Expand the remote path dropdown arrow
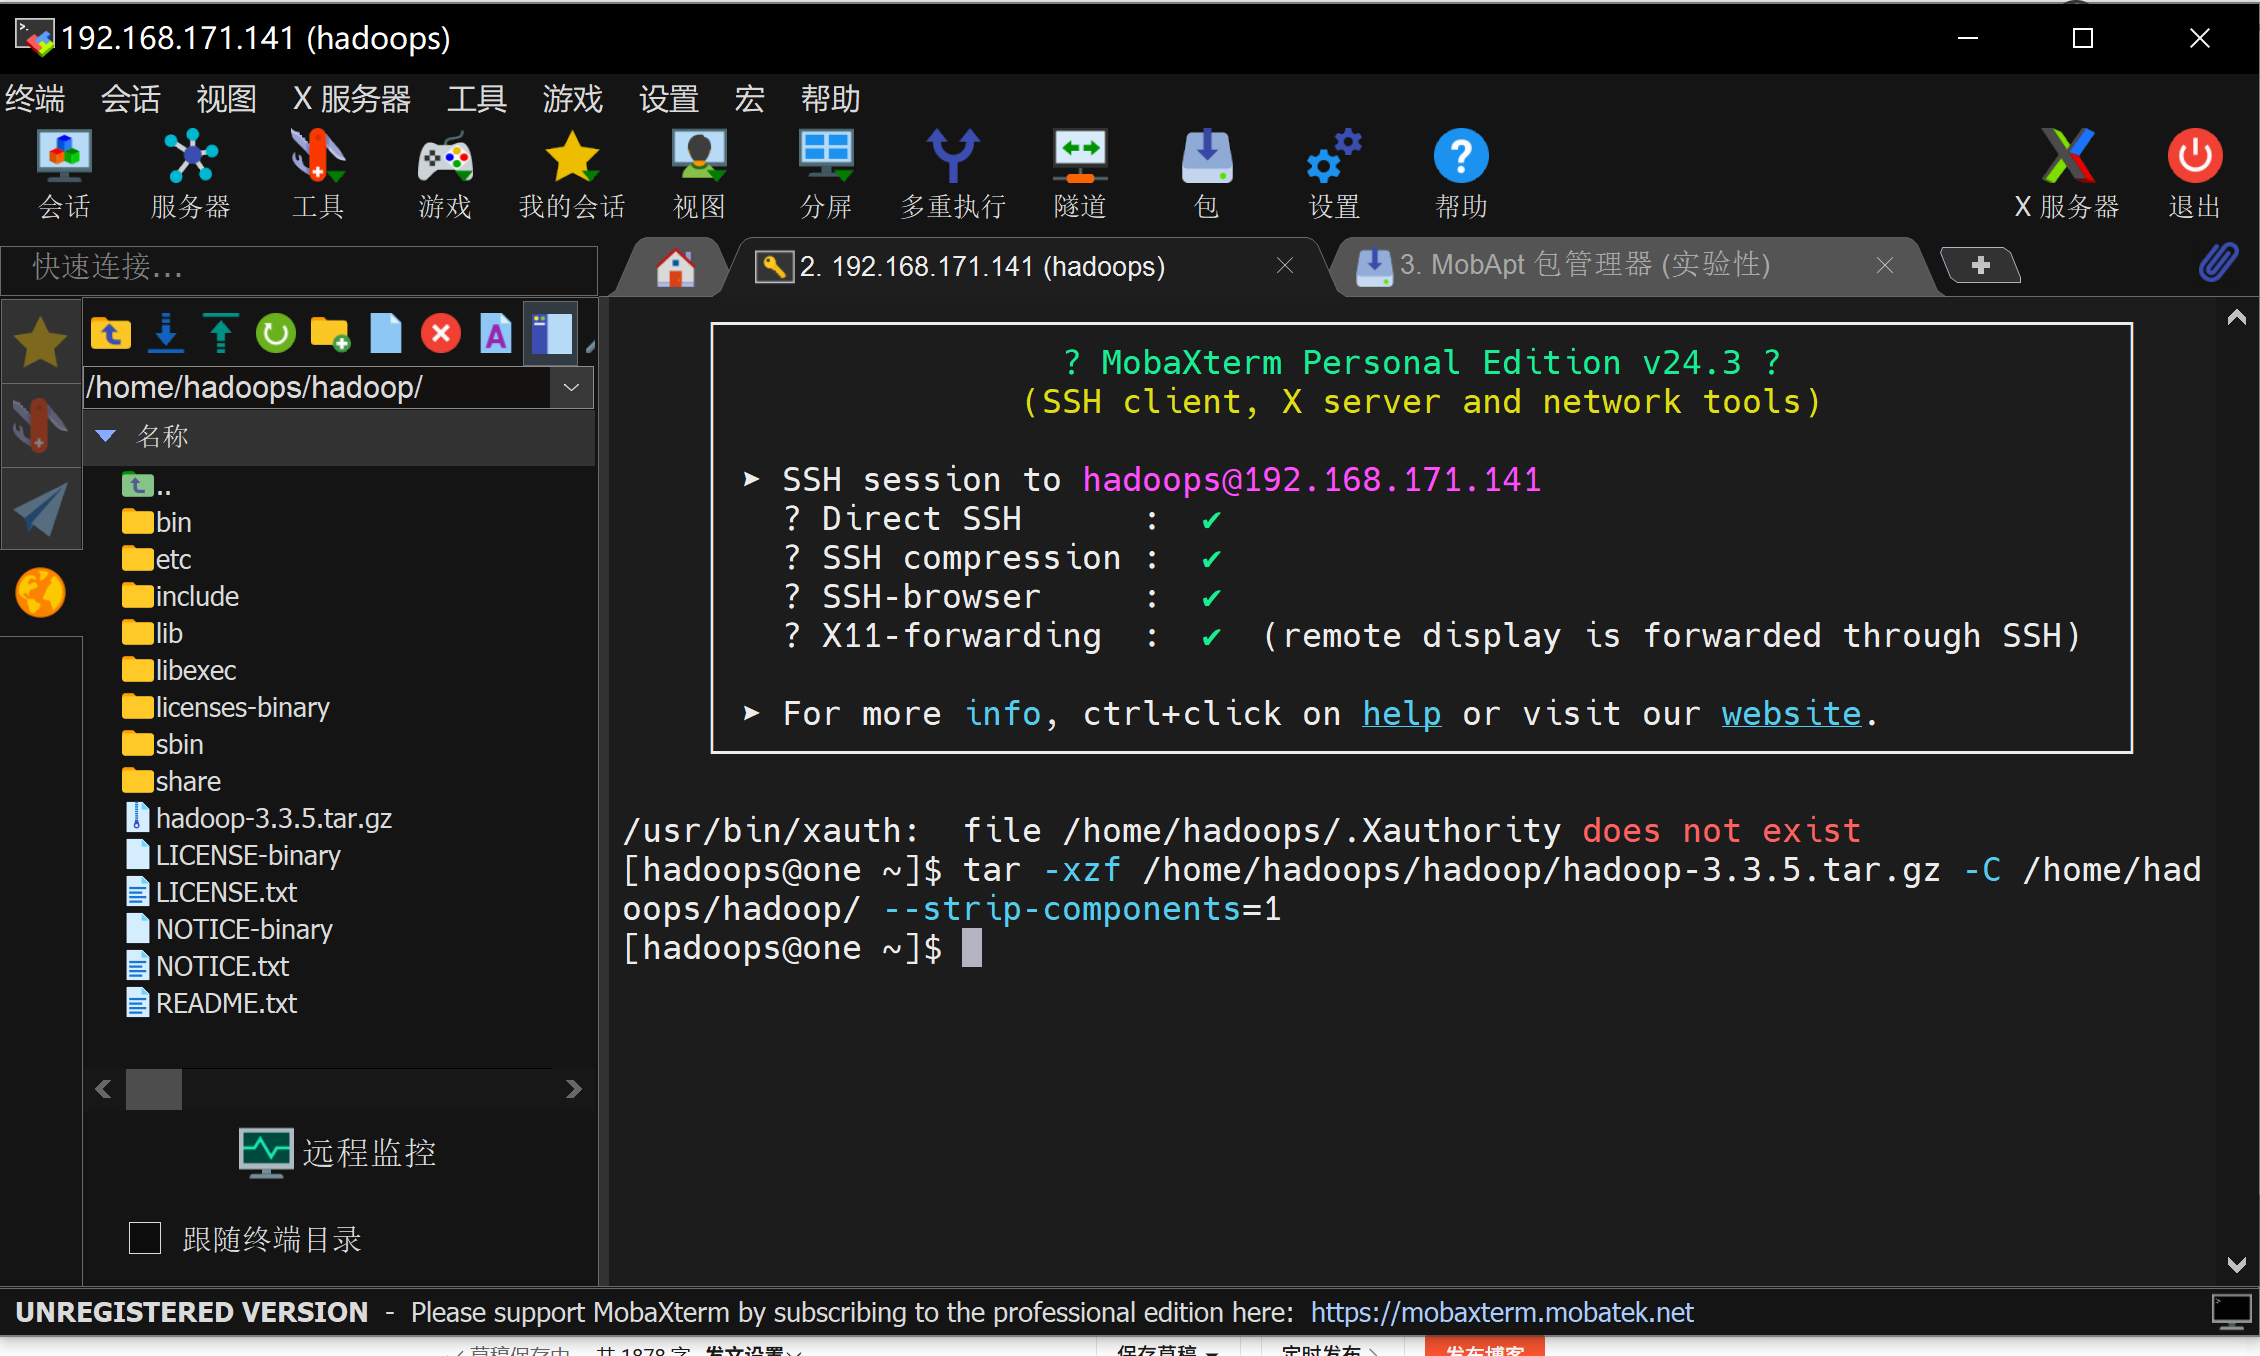Image resolution: width=2260 pixels, height=1356 pixels. (572, 387)
